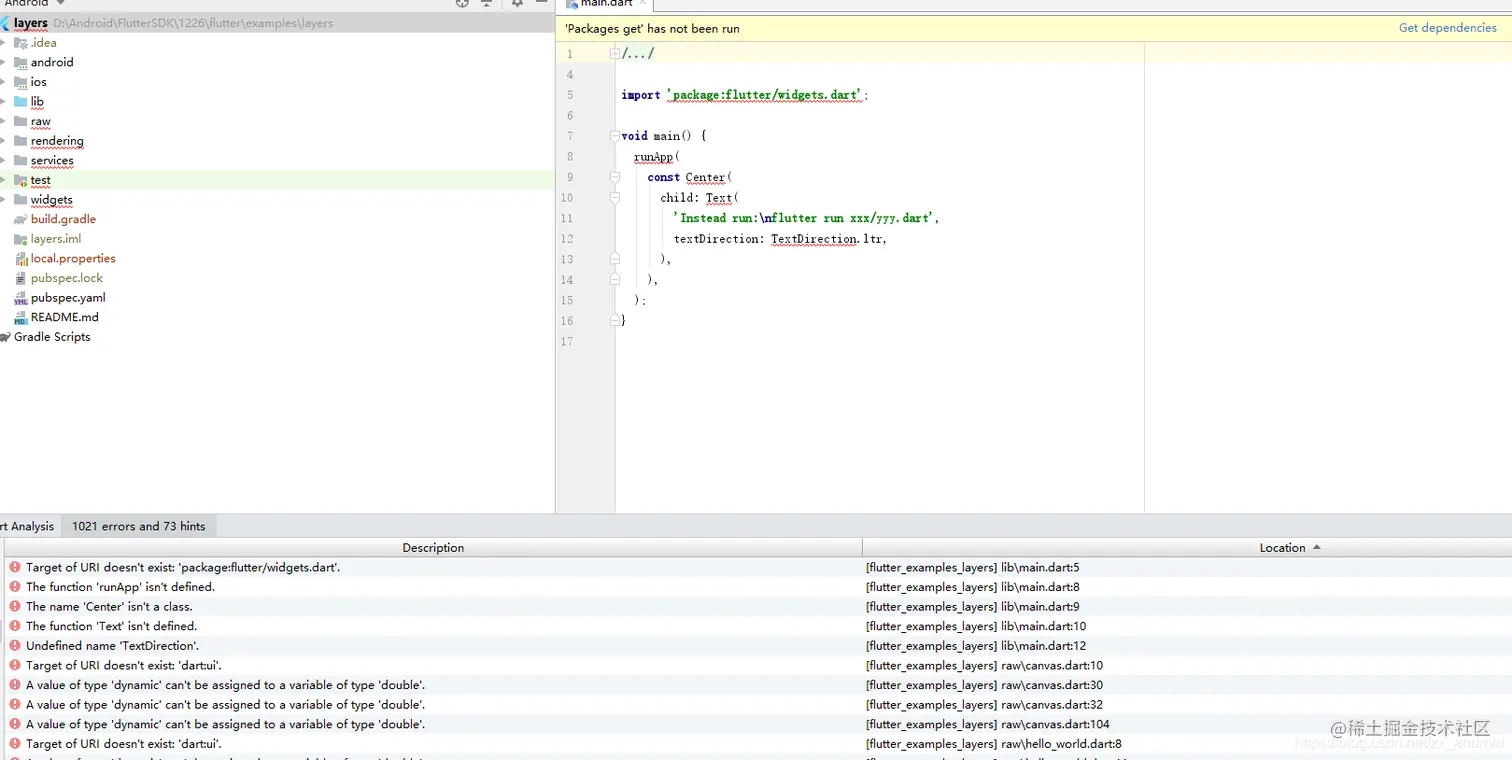Expand the services folder arrow
Image resolution: width=1512 pixels, height=760 pixels.
point(3,160)
